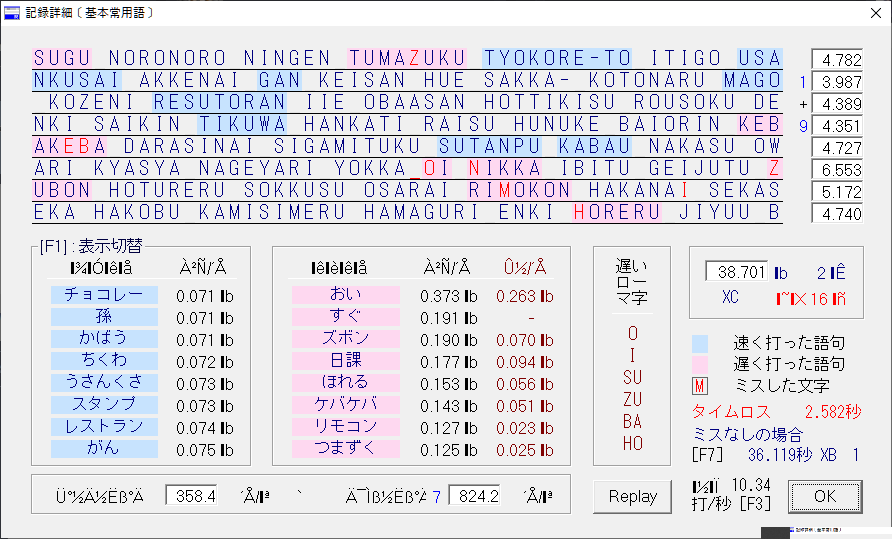Select fast word がん

click(x=104, y=449)
